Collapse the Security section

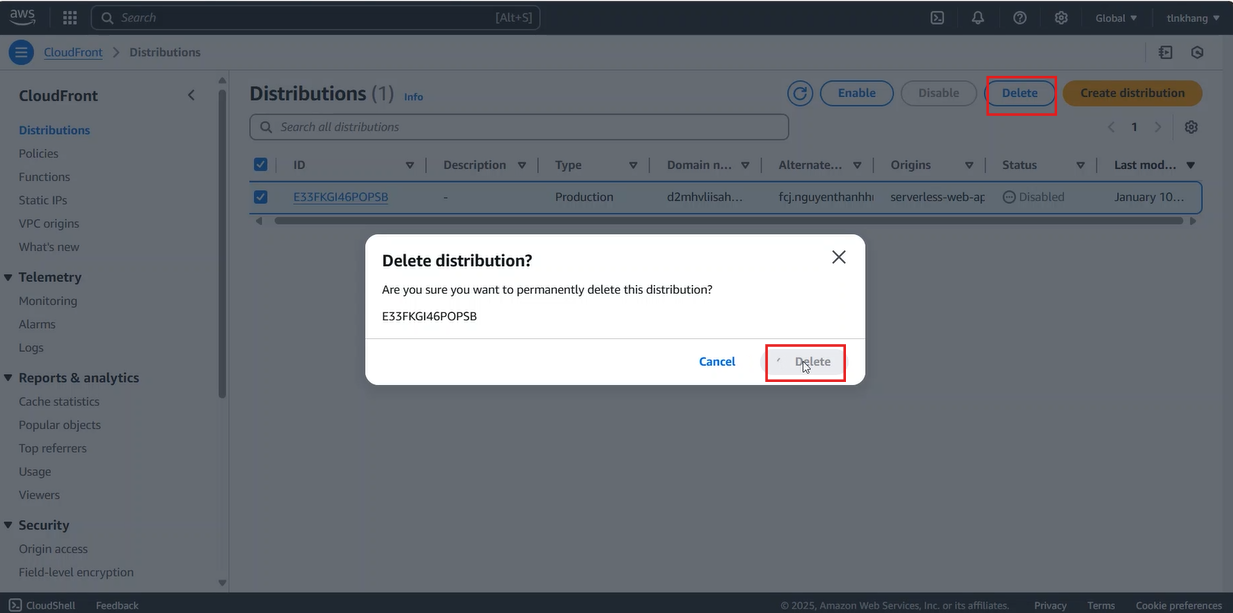9,525
